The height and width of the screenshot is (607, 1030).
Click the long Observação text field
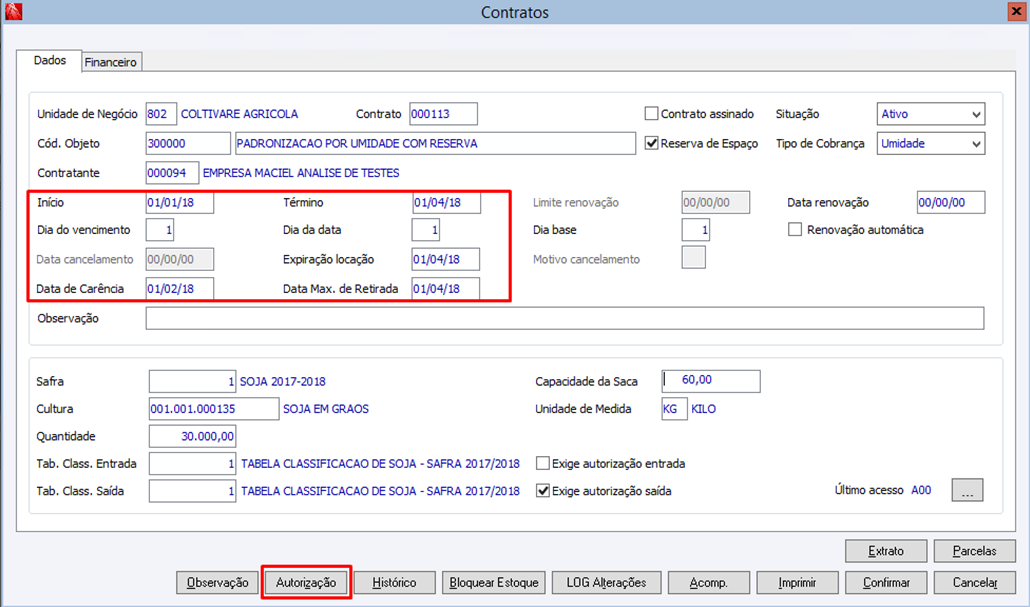point(565,318)
